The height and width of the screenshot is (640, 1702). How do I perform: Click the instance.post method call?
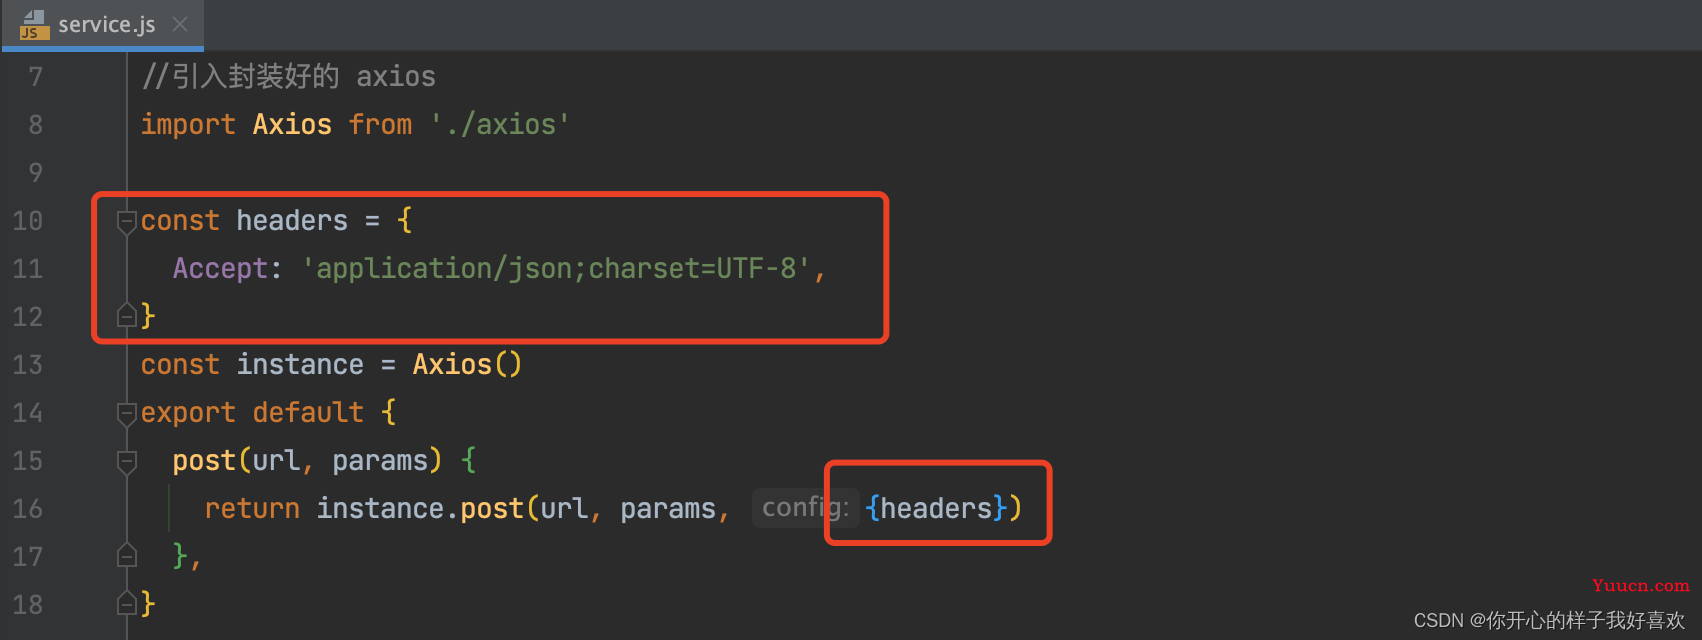[420, 509]
